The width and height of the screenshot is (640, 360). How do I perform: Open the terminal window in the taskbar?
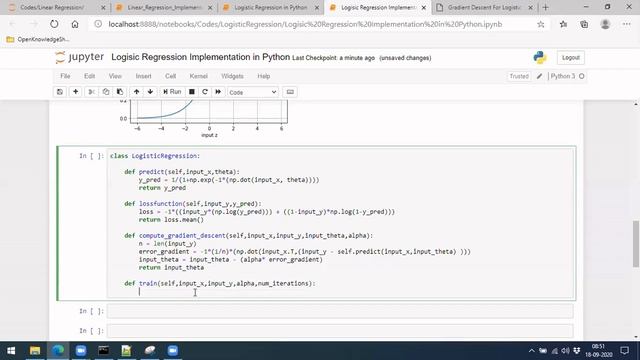104,351
